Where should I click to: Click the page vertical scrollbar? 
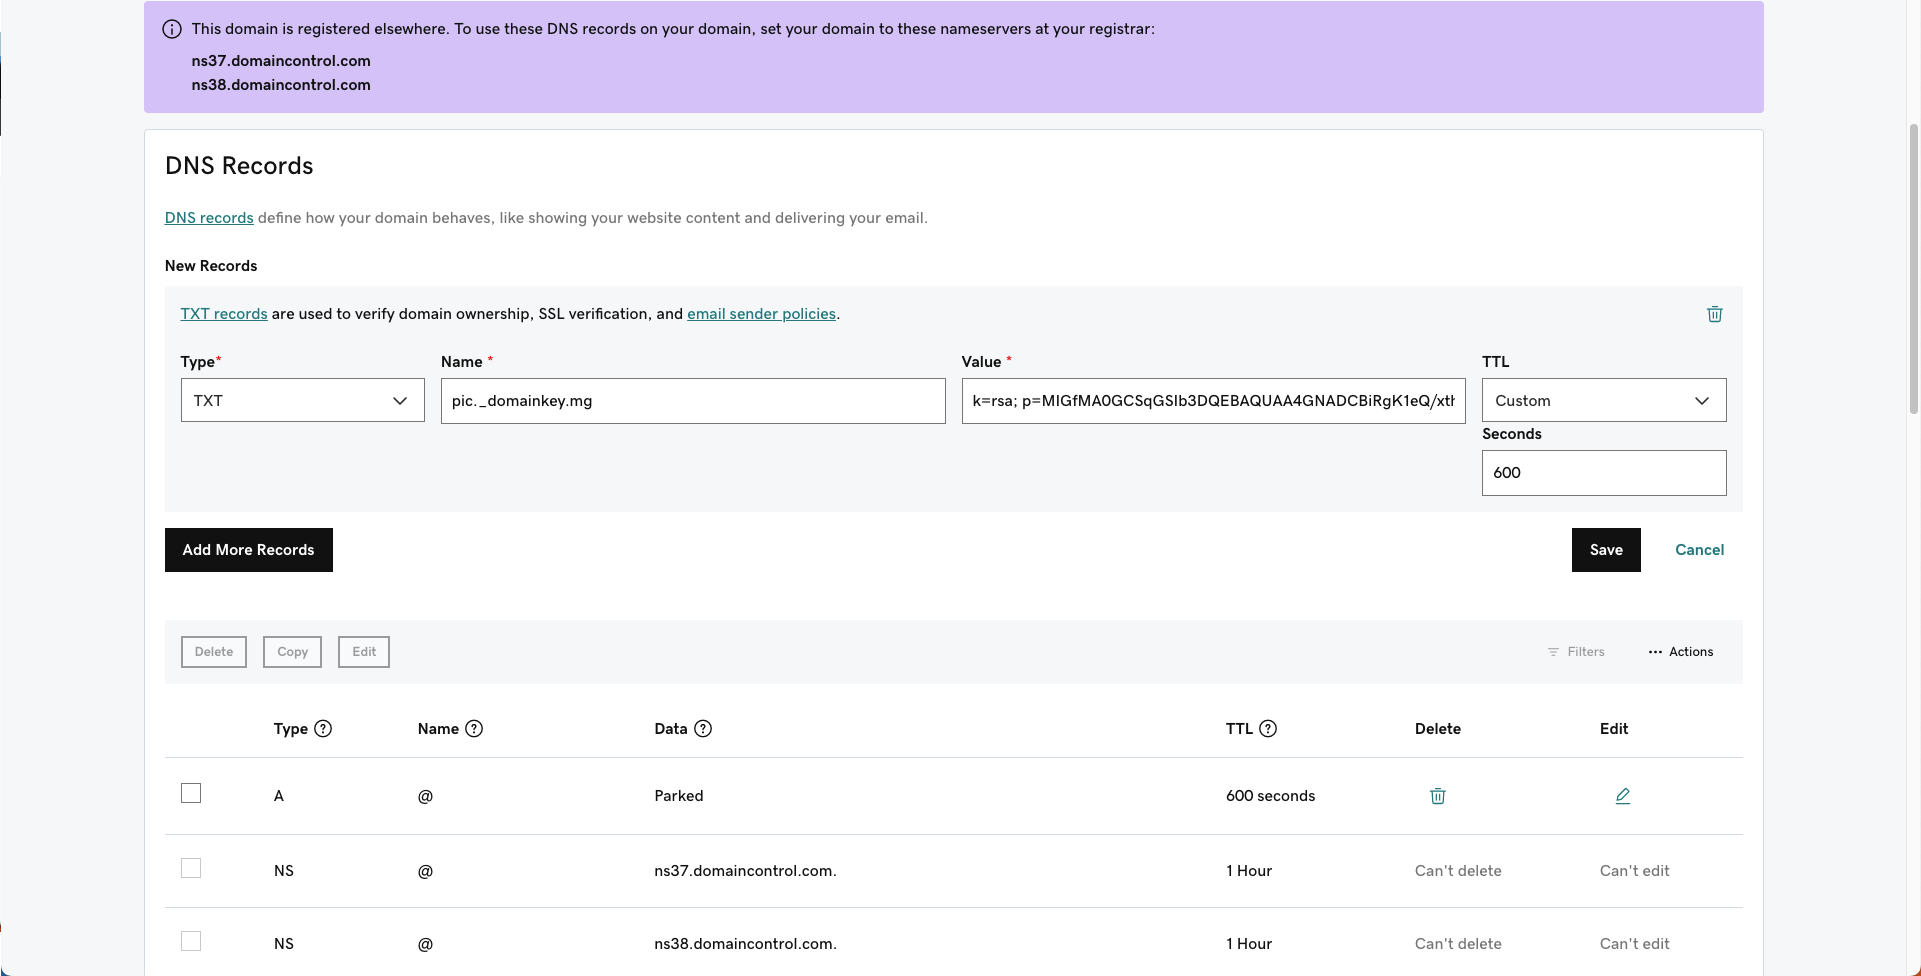pos(1913,270)
